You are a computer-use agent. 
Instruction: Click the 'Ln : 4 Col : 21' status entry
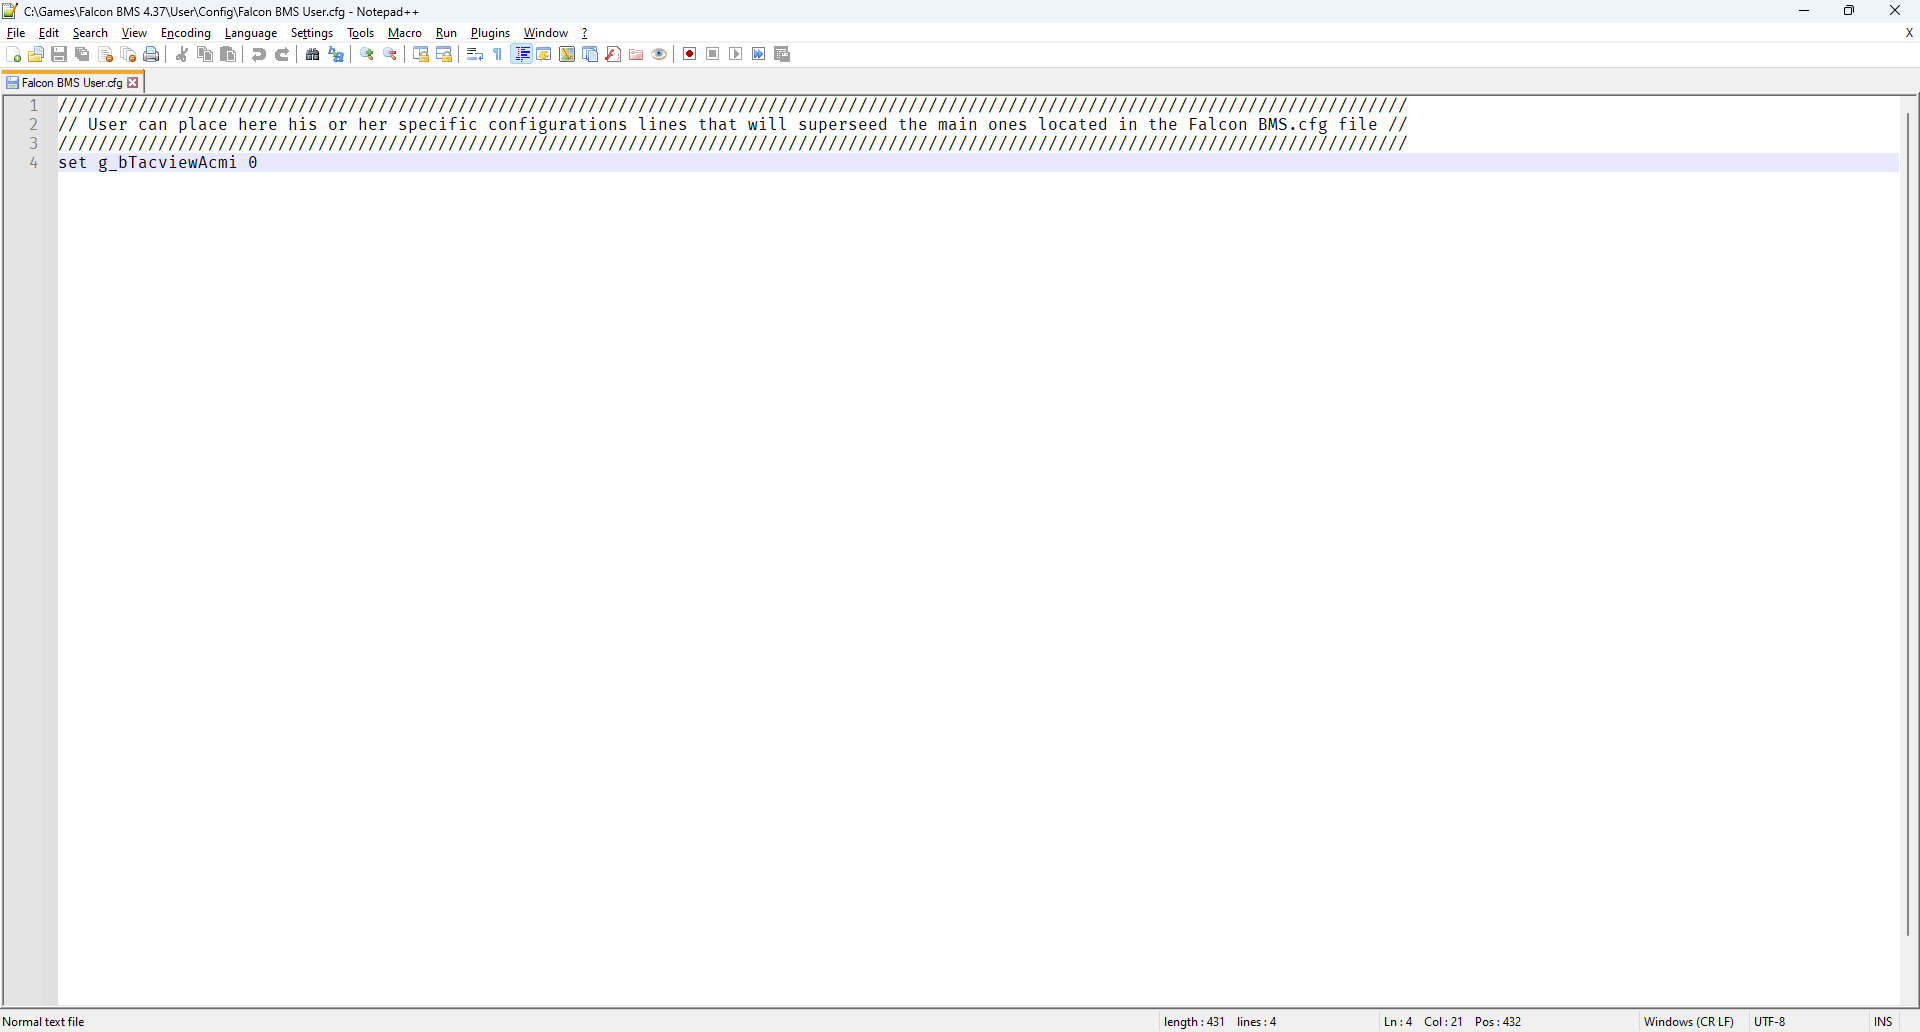[x=1424, y=1022]
